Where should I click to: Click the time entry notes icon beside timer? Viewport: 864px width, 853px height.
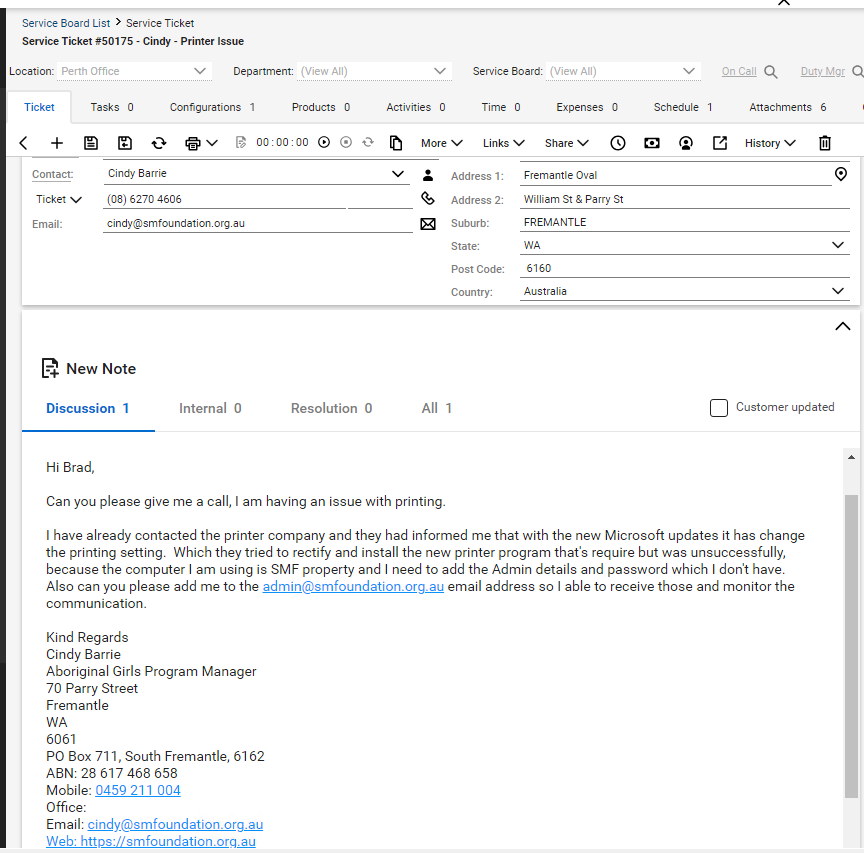pos(241,143)
